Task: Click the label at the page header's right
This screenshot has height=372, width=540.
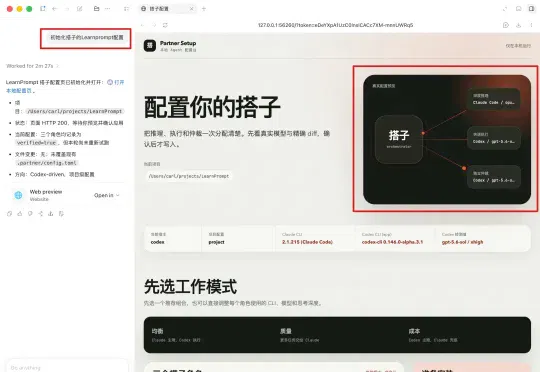Action: (x=518, y=46)
